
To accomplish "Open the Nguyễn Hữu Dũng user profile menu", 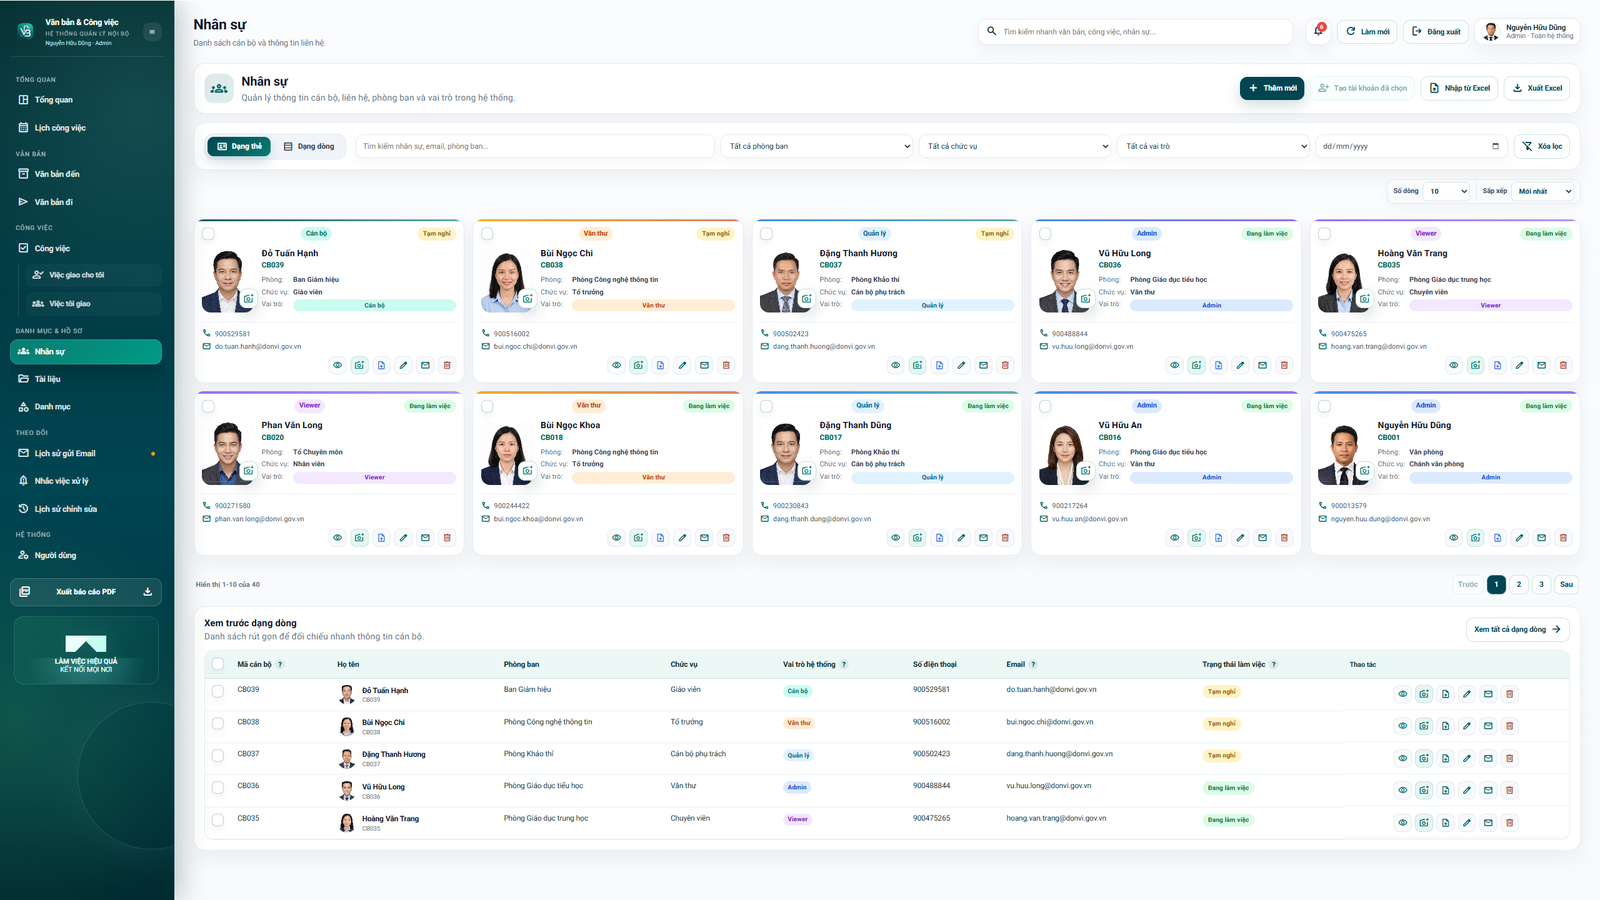I will coord(1527,31).
